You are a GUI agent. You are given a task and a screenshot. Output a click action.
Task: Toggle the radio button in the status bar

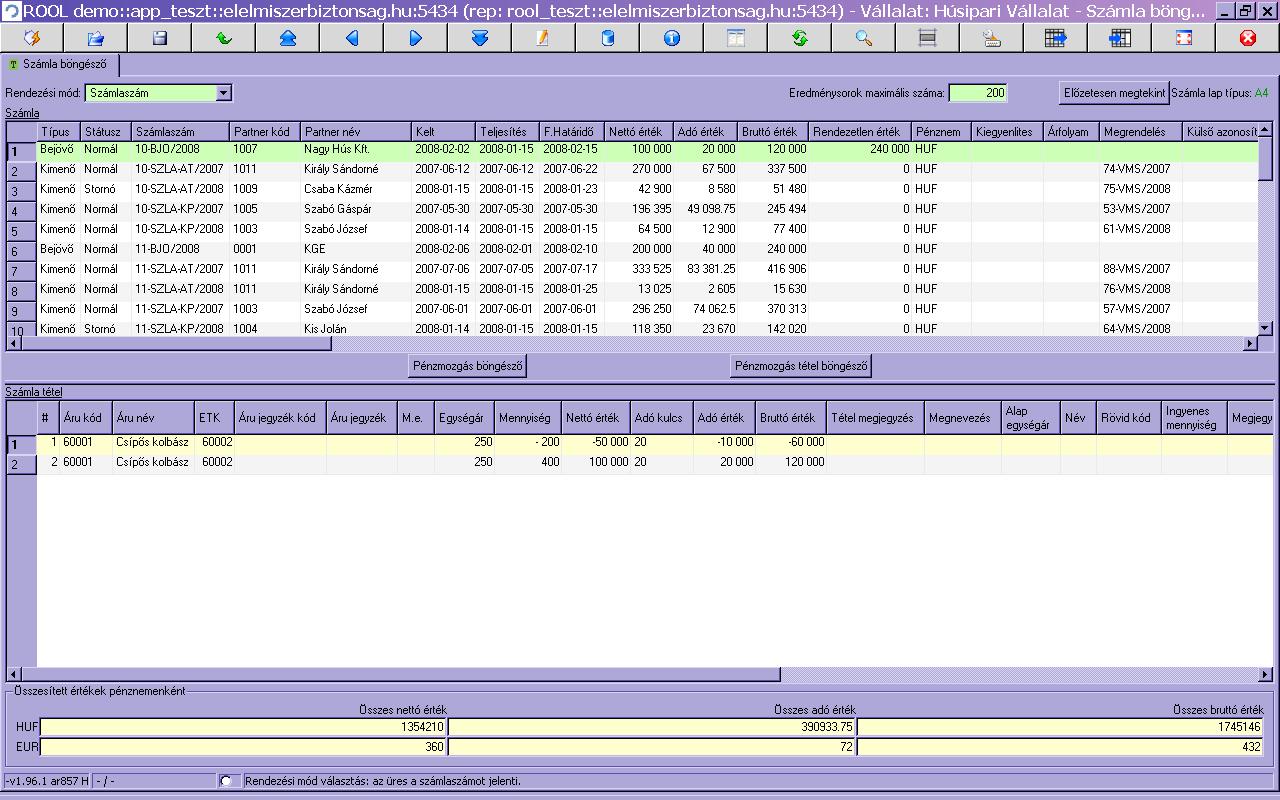point(225,781)
